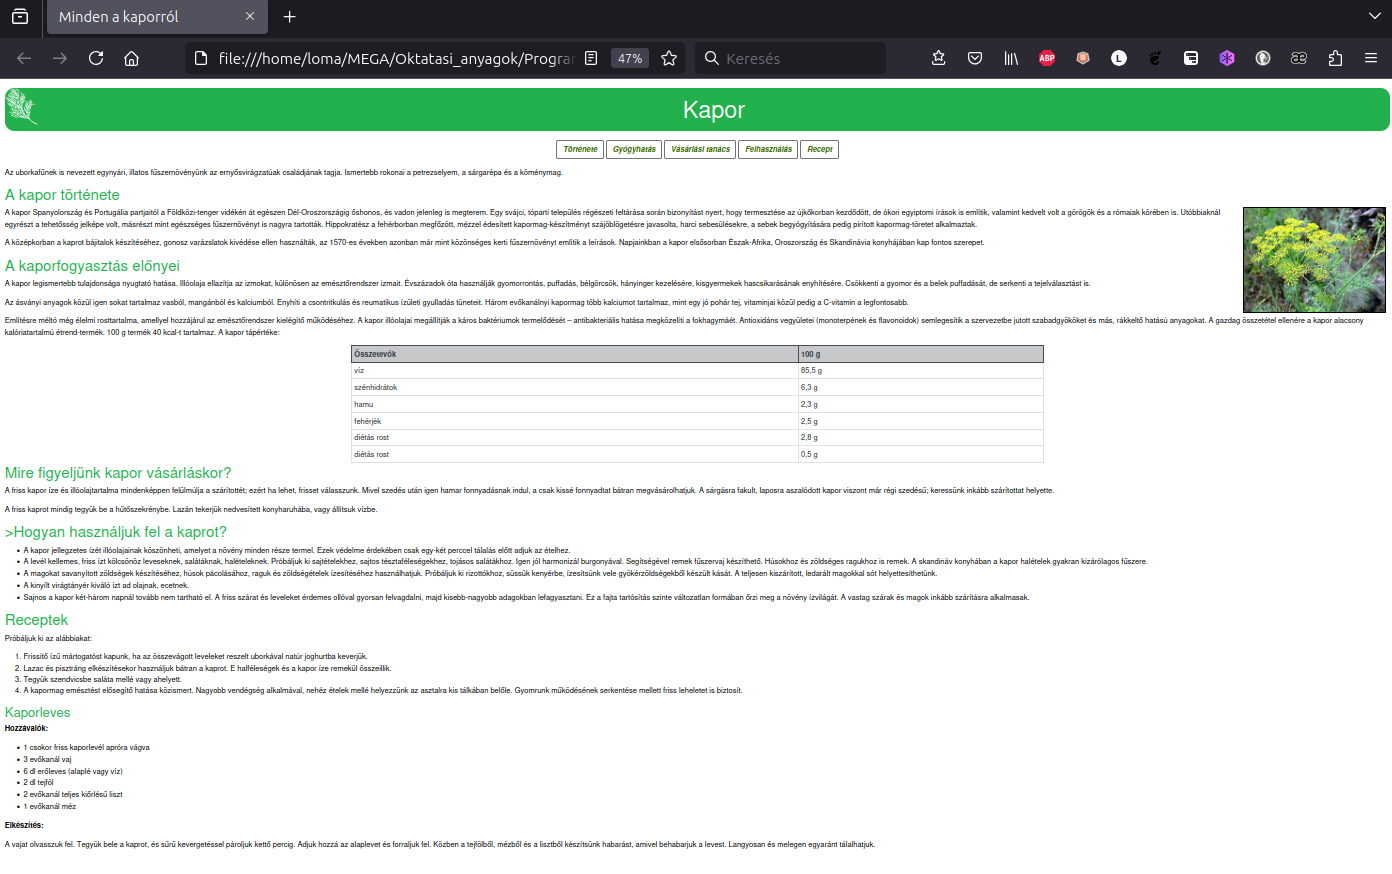The image size is (1392, 874).
Task: Open the Adblock Plus extension
Action: 1047,58
